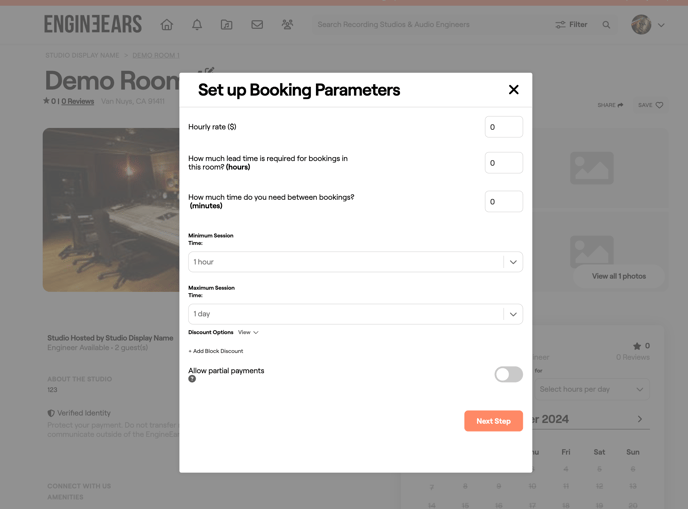Viewport: 688px width, 509px height.
Task: Click the Next Step button
Action: pos(493,421)
